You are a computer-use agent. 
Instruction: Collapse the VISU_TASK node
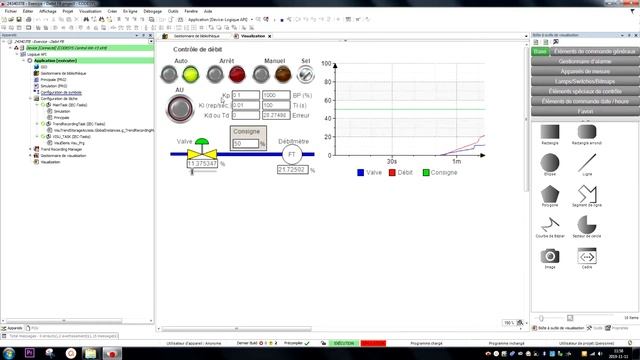pos(37,136)
